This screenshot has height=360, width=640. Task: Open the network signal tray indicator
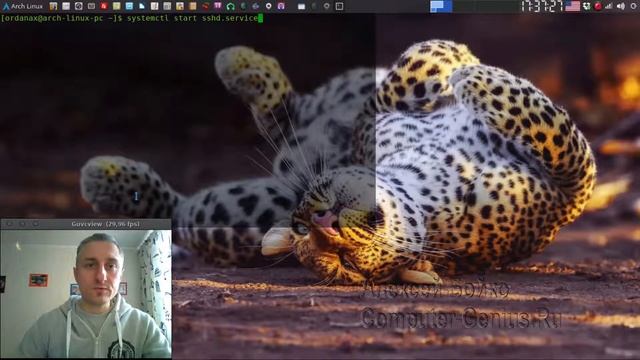pos(609,6)
